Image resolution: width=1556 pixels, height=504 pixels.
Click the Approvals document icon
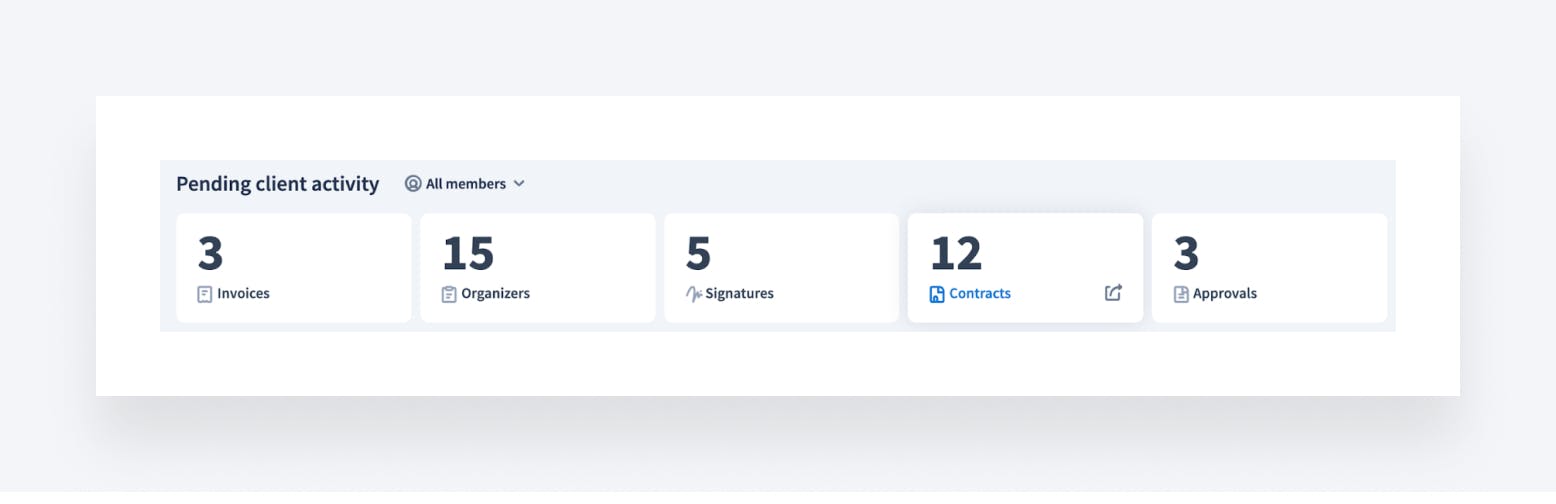1181,294
